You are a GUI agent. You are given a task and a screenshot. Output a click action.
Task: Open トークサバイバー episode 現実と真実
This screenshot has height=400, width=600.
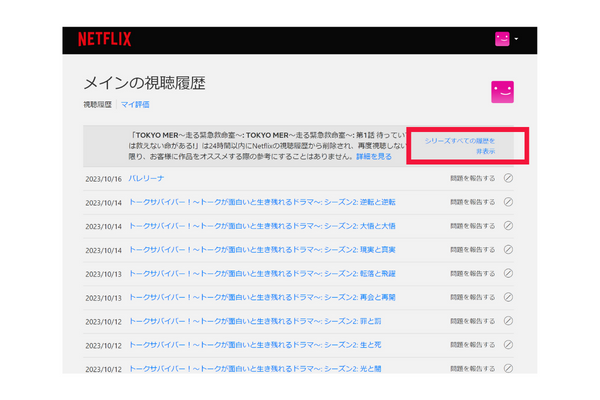pyautogui.click(x=262, y=250)
